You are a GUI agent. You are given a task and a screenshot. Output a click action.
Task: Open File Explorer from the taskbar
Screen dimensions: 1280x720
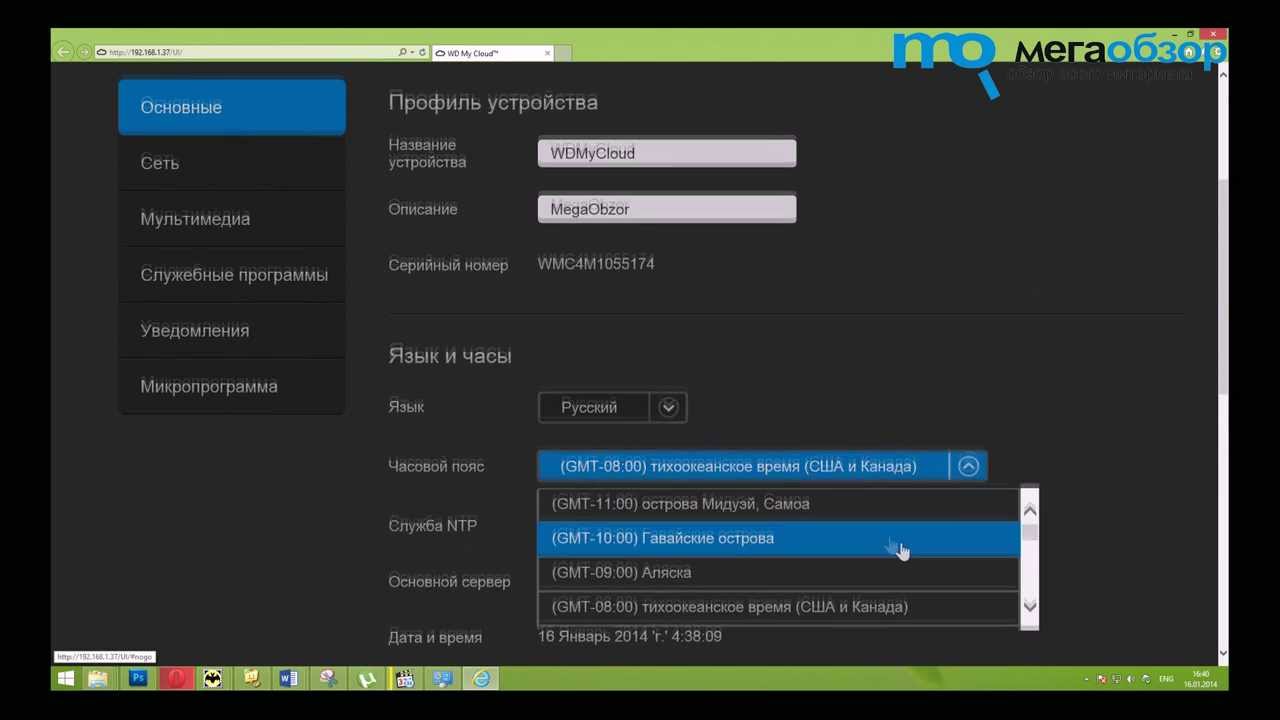pyautogui.click(x=98, y=679)
